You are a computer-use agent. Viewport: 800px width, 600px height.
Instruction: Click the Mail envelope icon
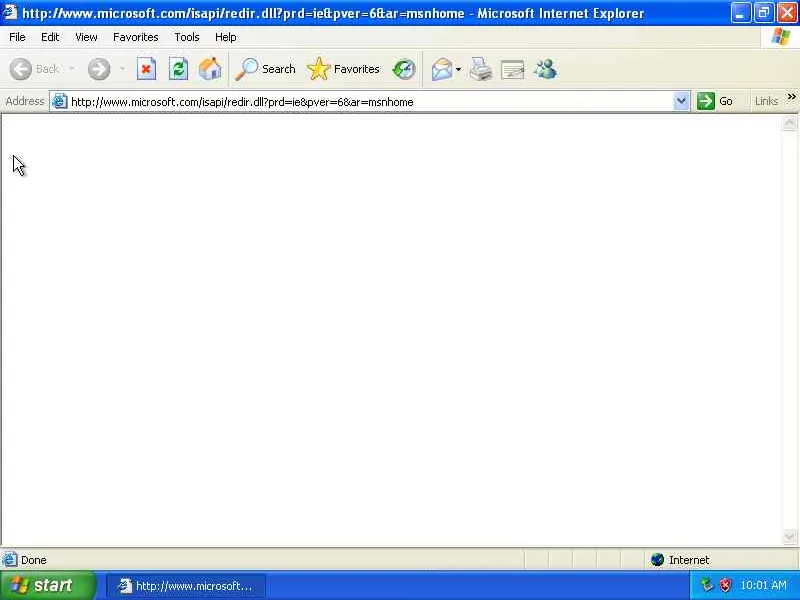click(x=442, y=69)
